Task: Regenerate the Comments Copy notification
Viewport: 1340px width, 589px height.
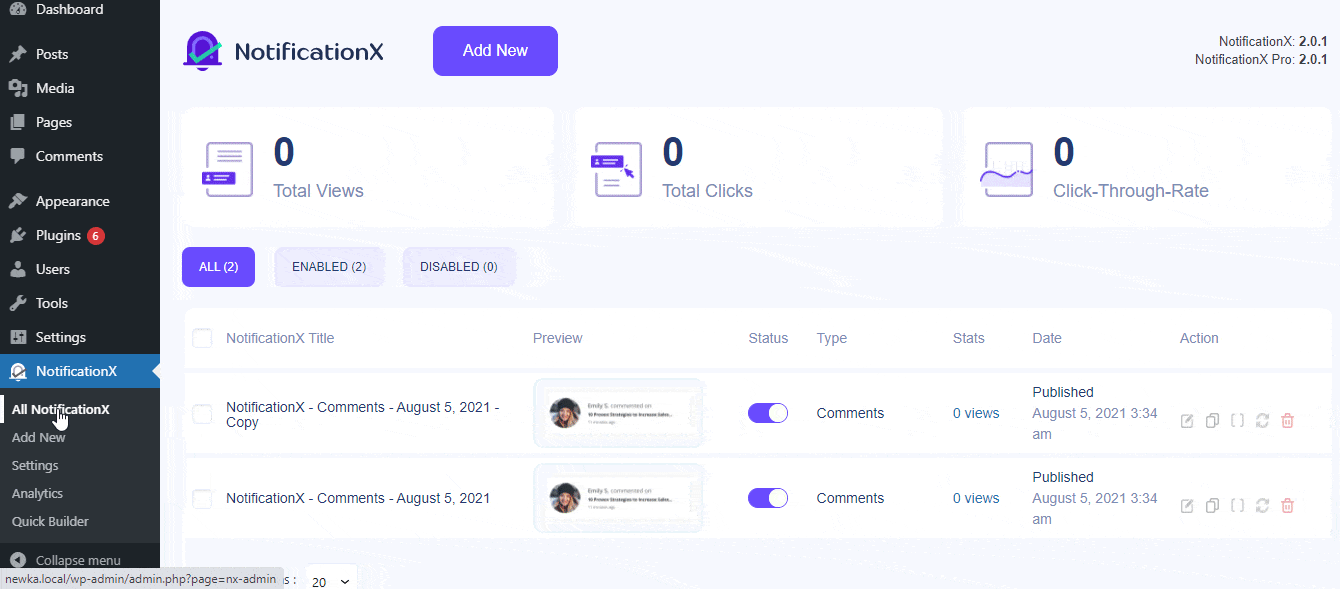Action: click(x=1262, y=421)
